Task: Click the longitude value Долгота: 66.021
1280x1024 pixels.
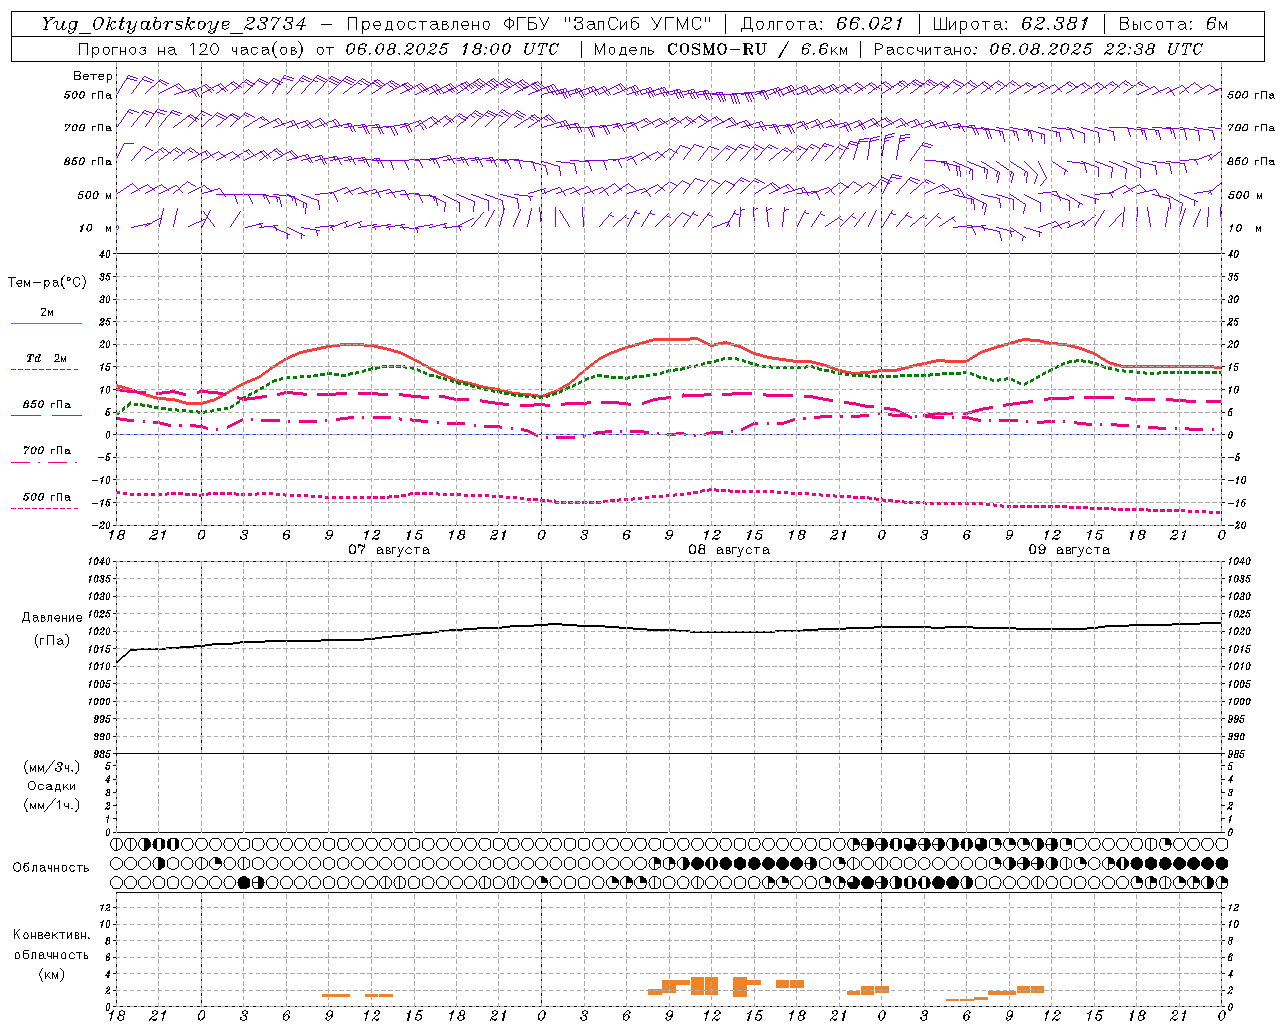Action: pos(822,24)
